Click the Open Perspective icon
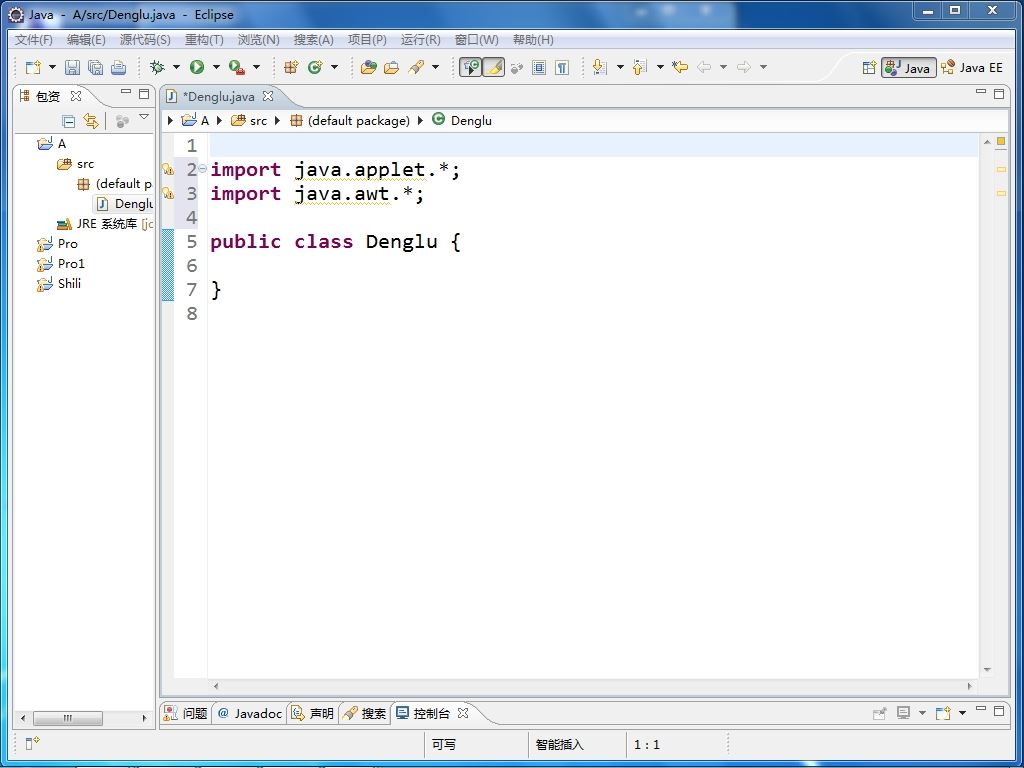The image size is (1024, 768). point(869,67)
